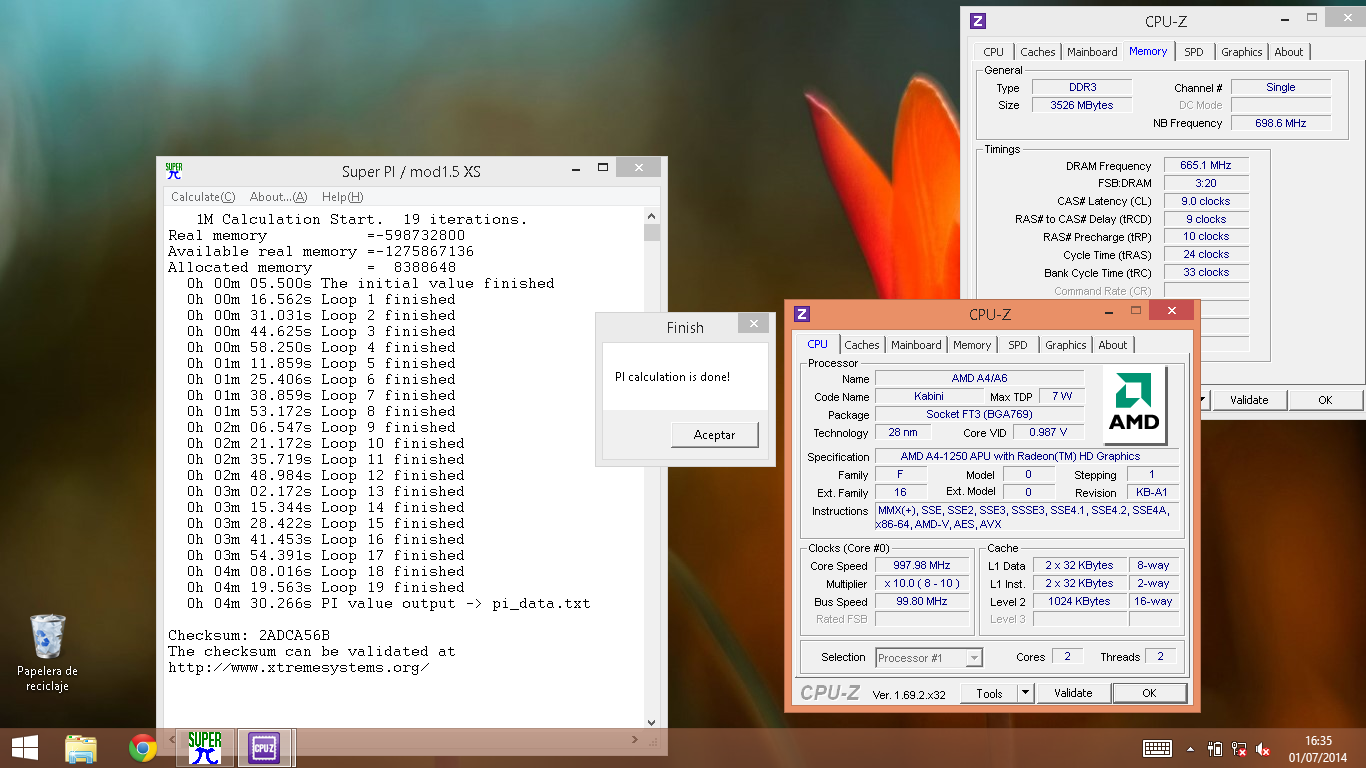Viewport: 1366px width, 768px height.
Task: Switch to the Super PI taskbar button
Action: (205, 748)
